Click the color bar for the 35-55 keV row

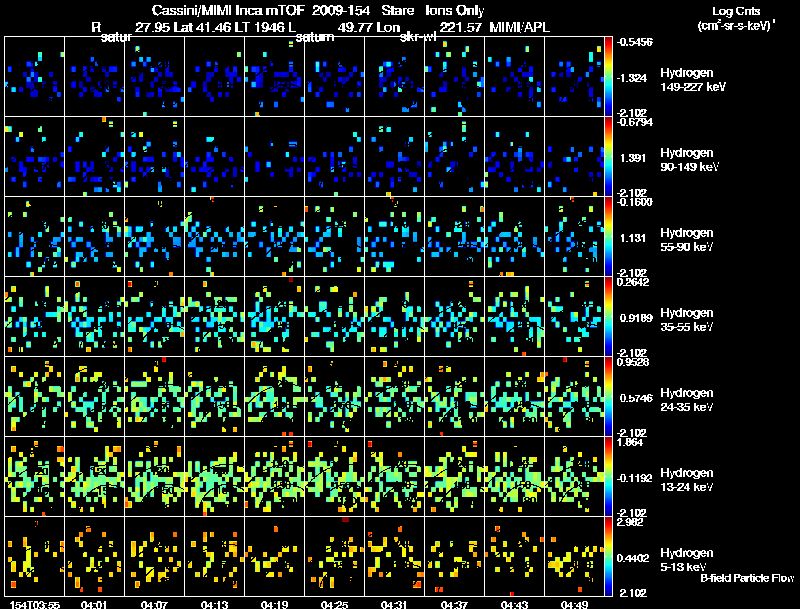pos(608,317)
